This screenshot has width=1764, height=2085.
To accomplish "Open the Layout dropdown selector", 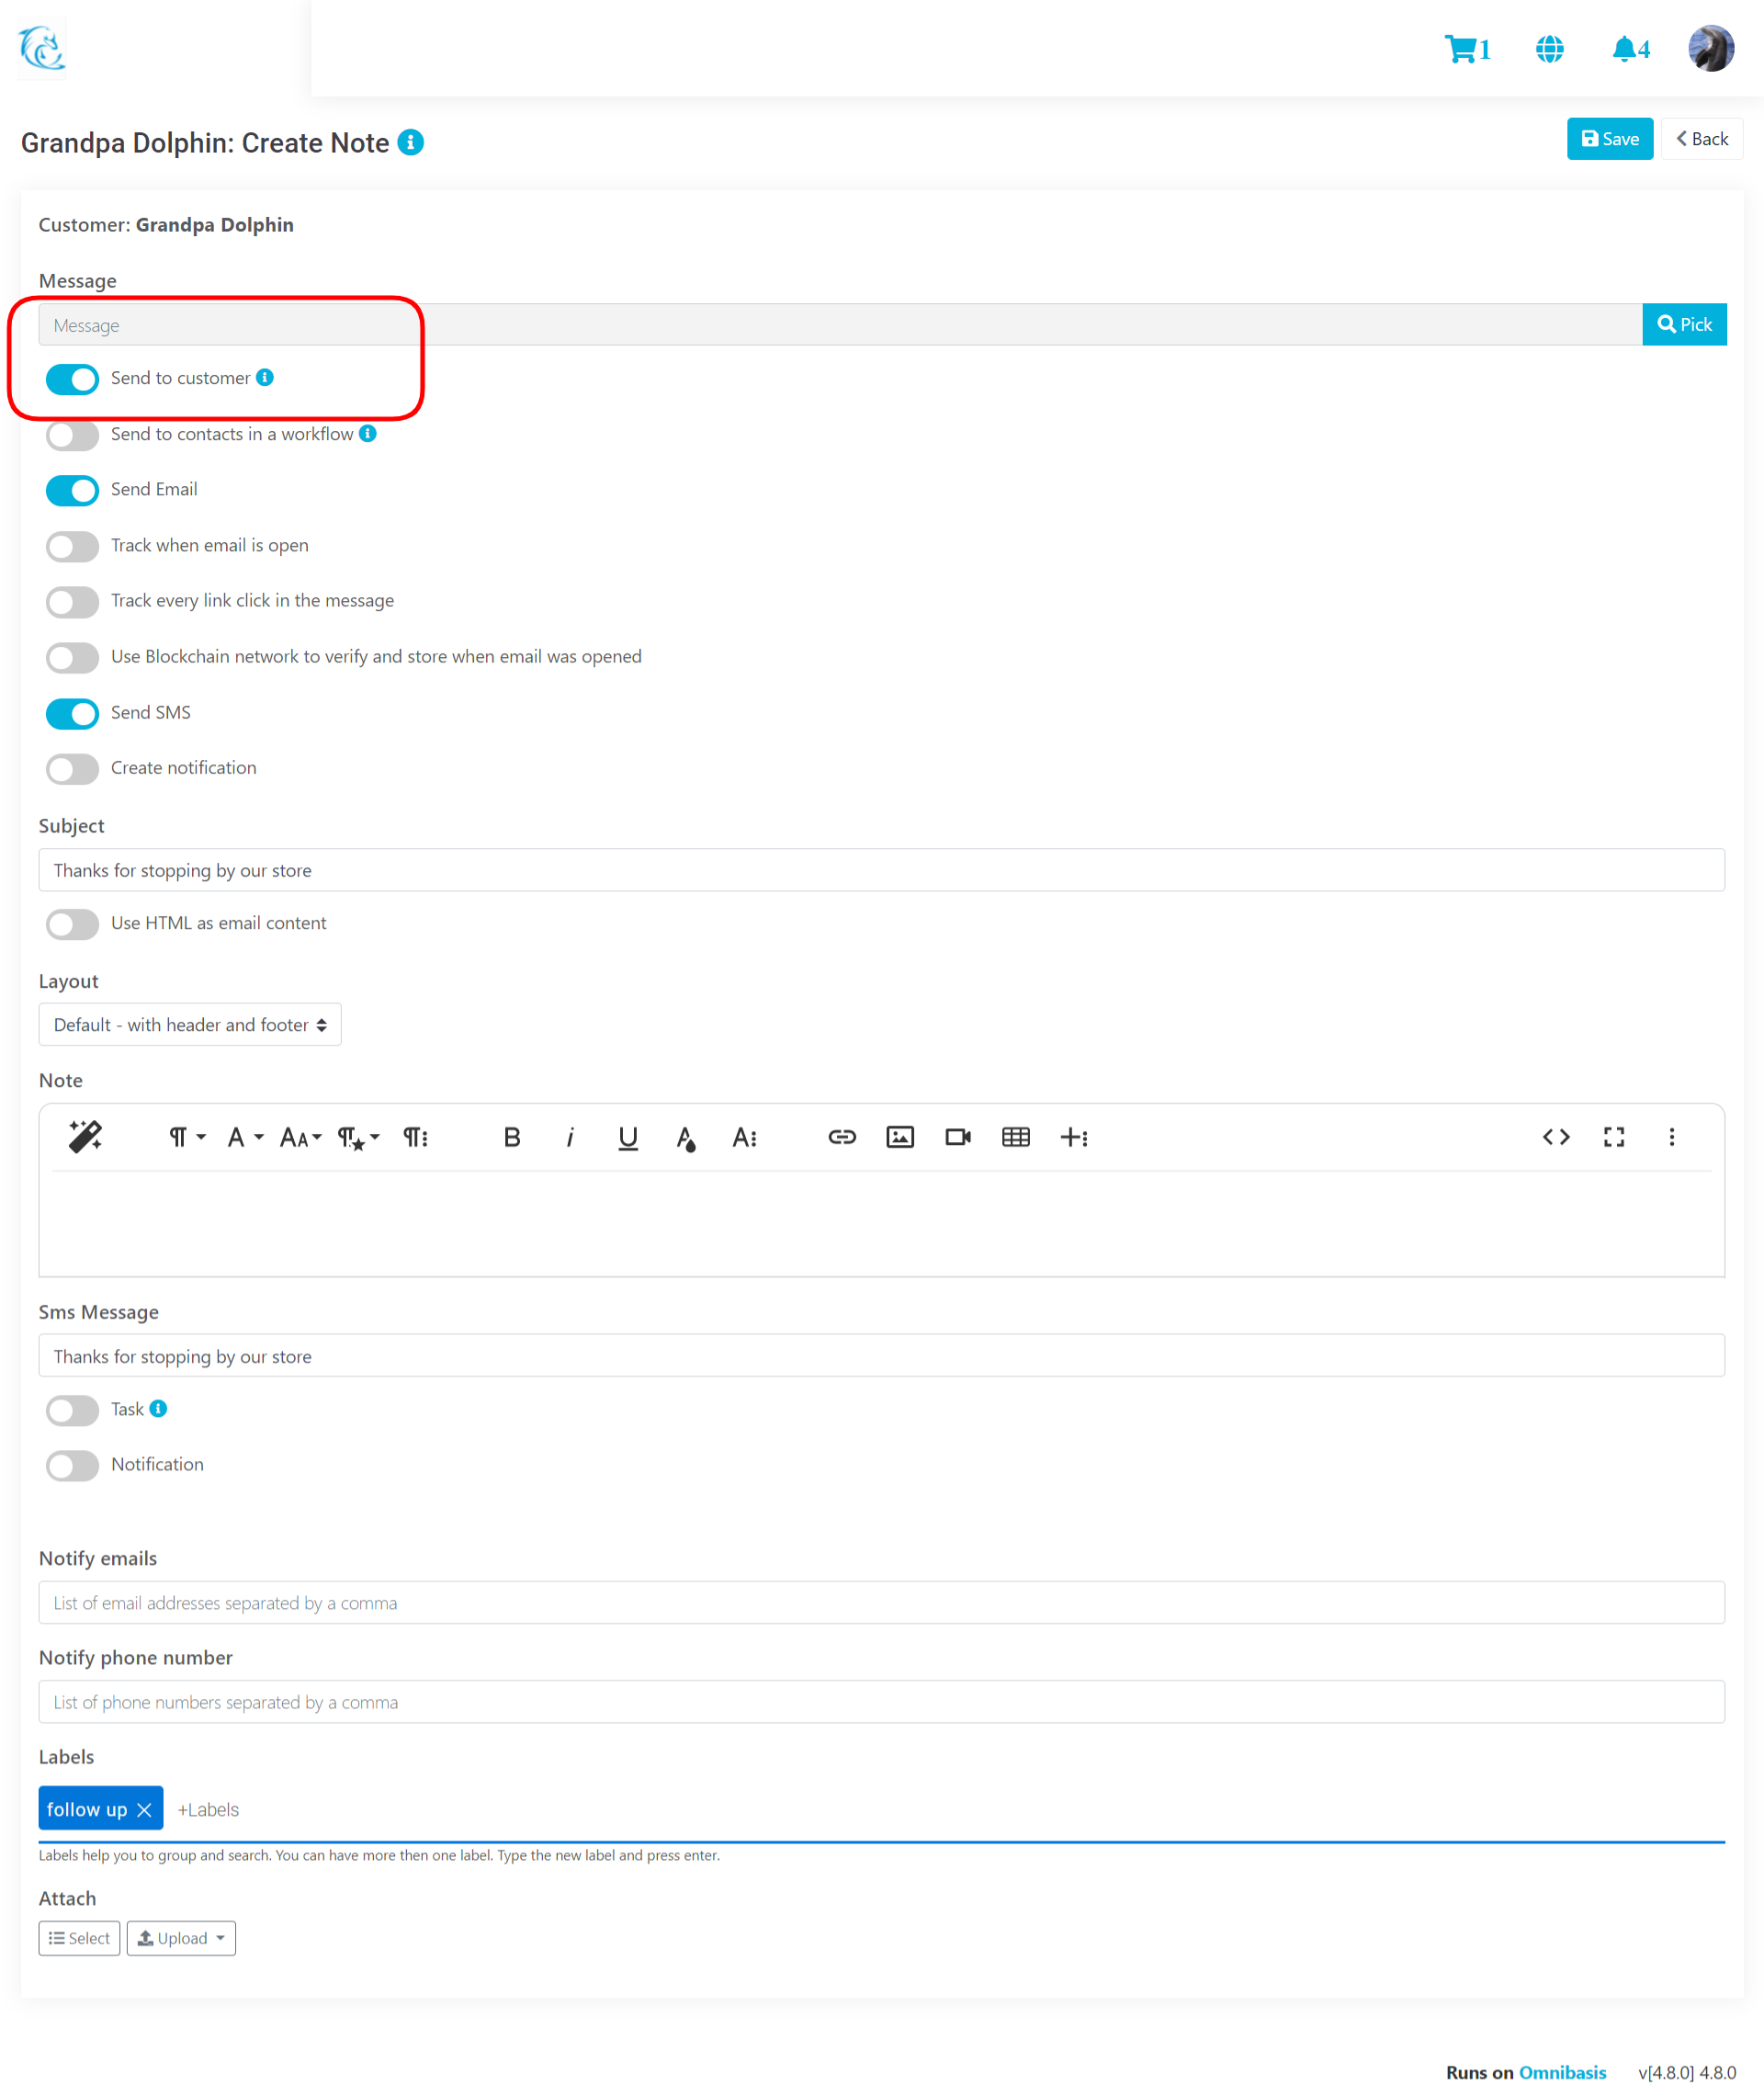I will pos(190,1025).
